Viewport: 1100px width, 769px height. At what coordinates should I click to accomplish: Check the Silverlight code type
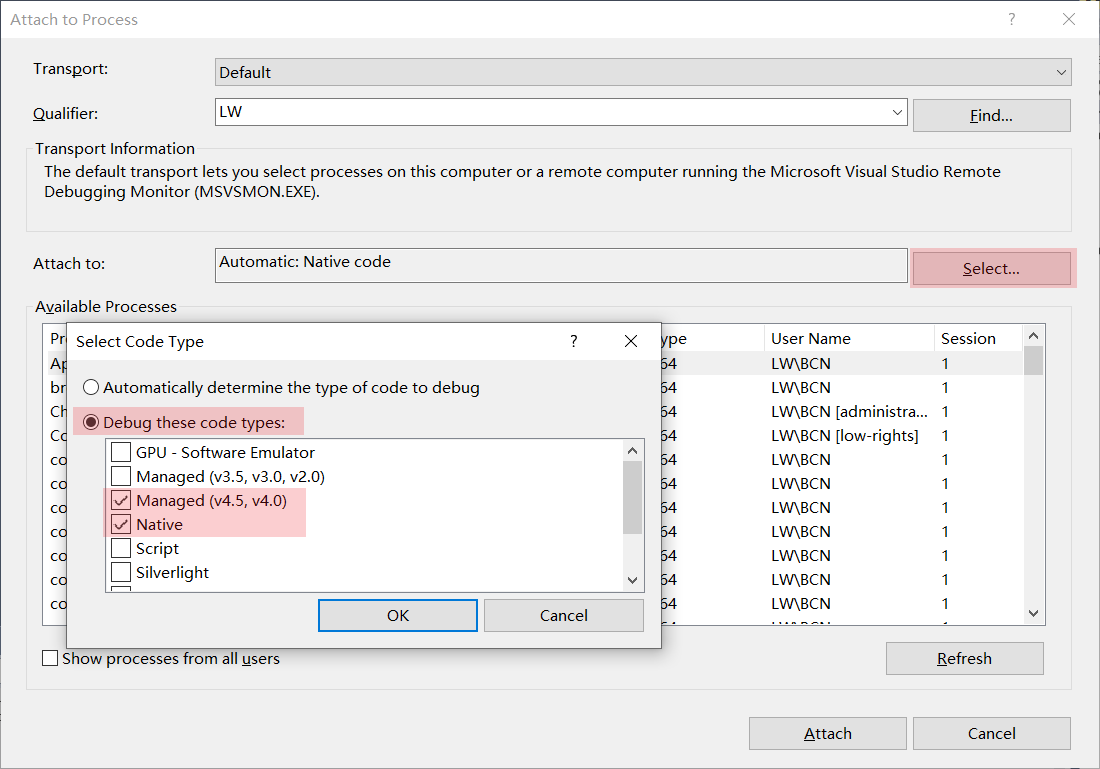[x=121, y=572]
